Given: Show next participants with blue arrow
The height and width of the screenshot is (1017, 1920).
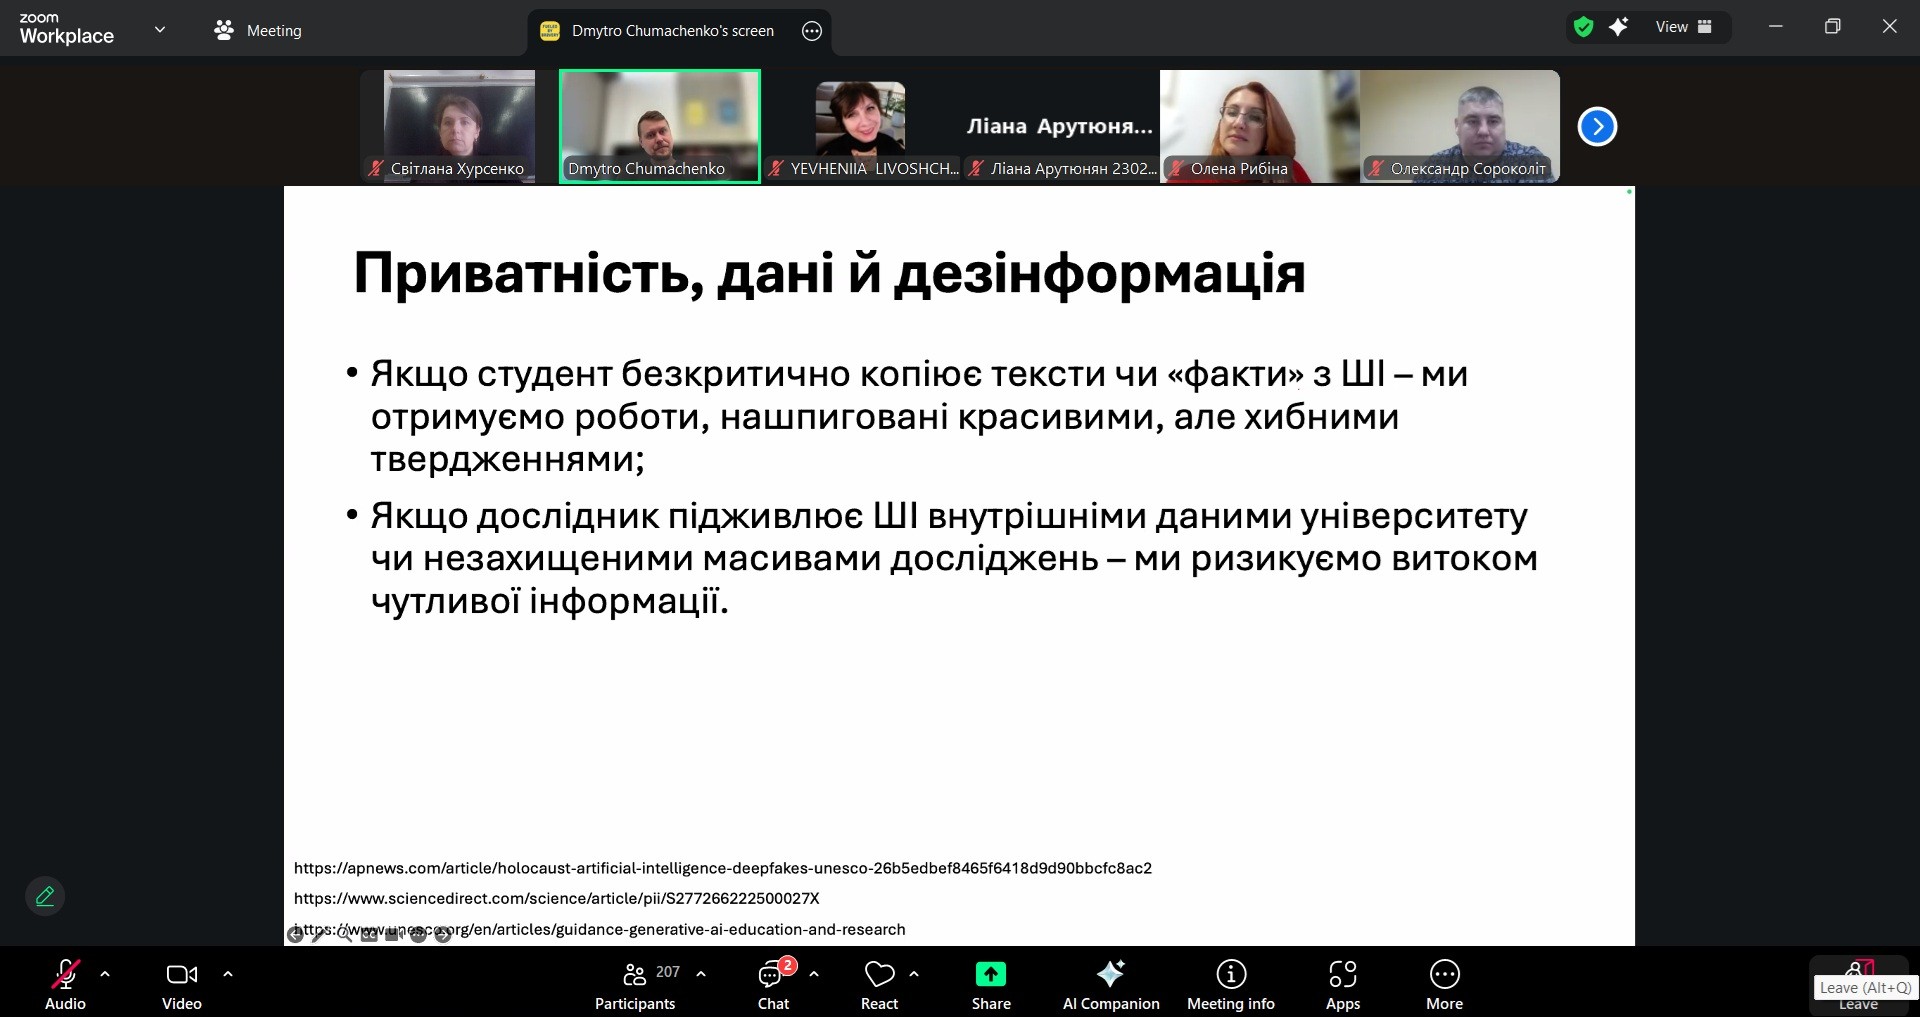Looking at the screenshot, I should tap(1597, 127).
